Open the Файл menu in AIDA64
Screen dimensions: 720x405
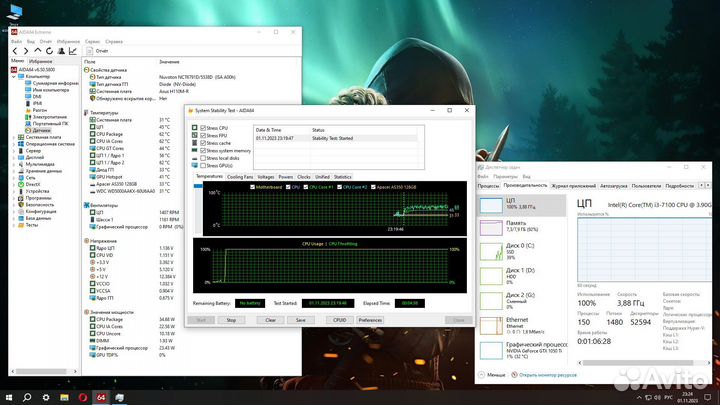(x=17, y=41)
